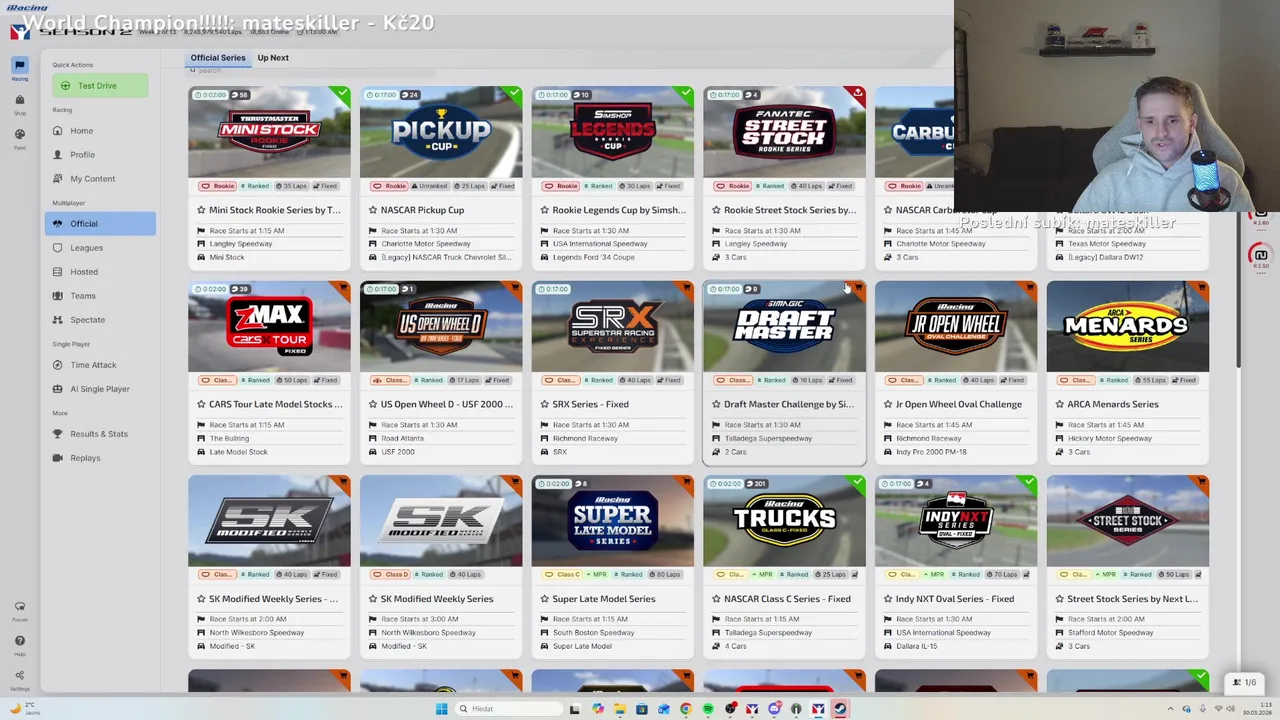
Task: Open Leagues in sidebar
Action: [100, 248]
